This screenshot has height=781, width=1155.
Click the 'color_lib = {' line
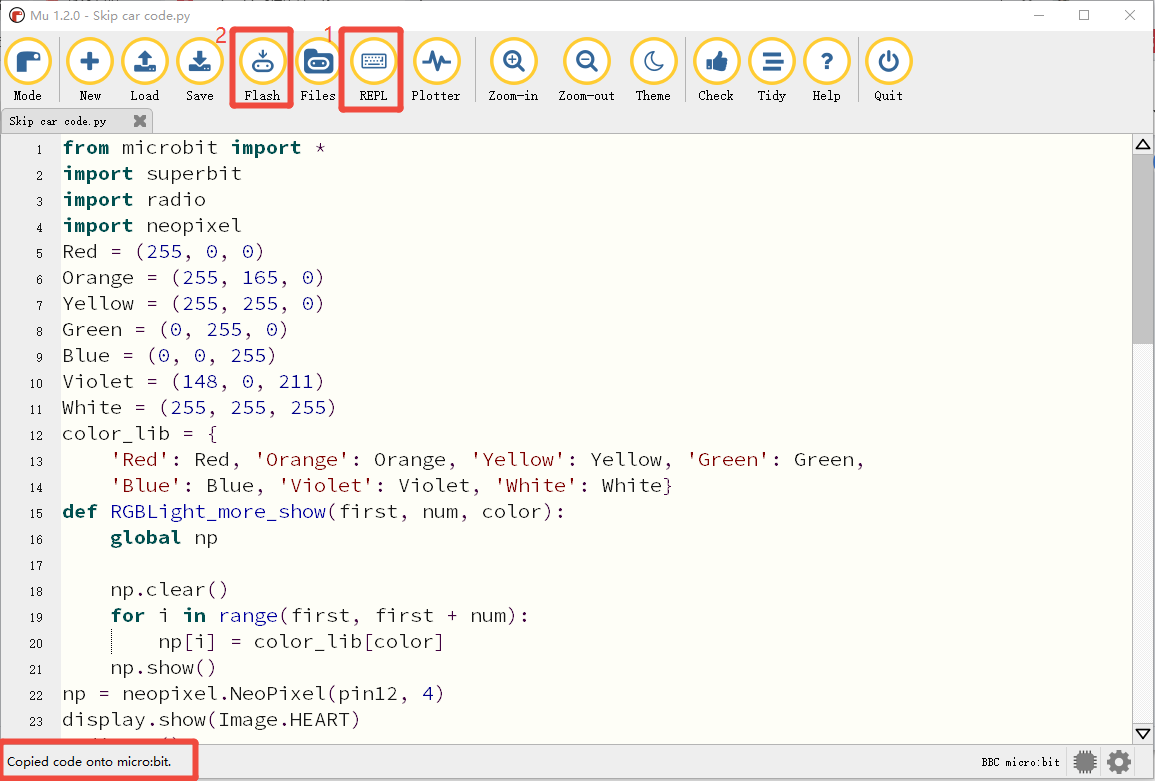click(140, 434)
